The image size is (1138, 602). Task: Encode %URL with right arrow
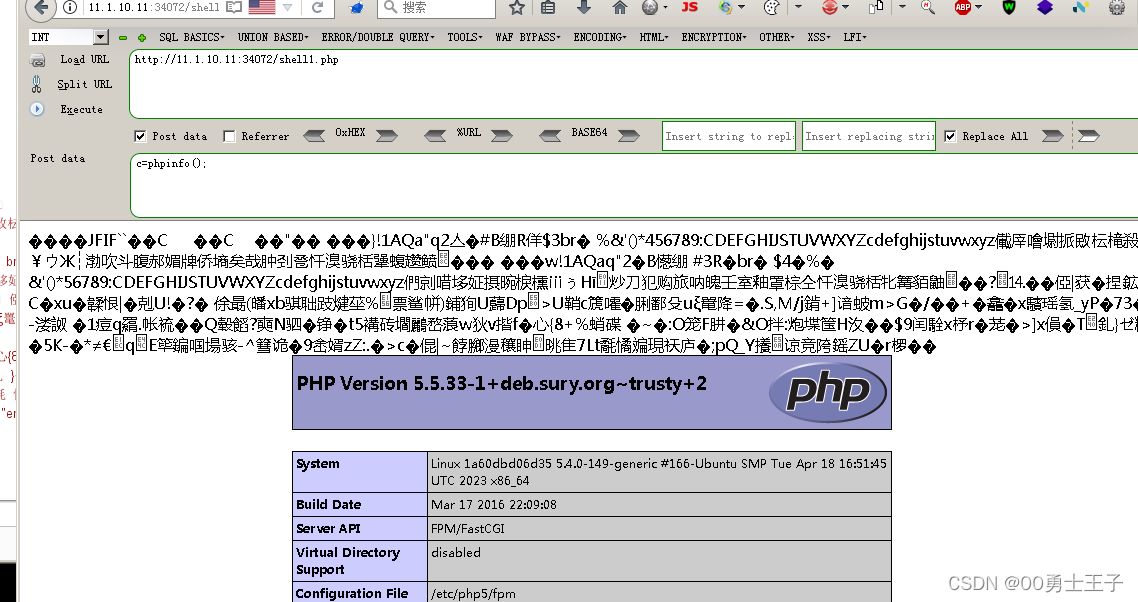502,136
